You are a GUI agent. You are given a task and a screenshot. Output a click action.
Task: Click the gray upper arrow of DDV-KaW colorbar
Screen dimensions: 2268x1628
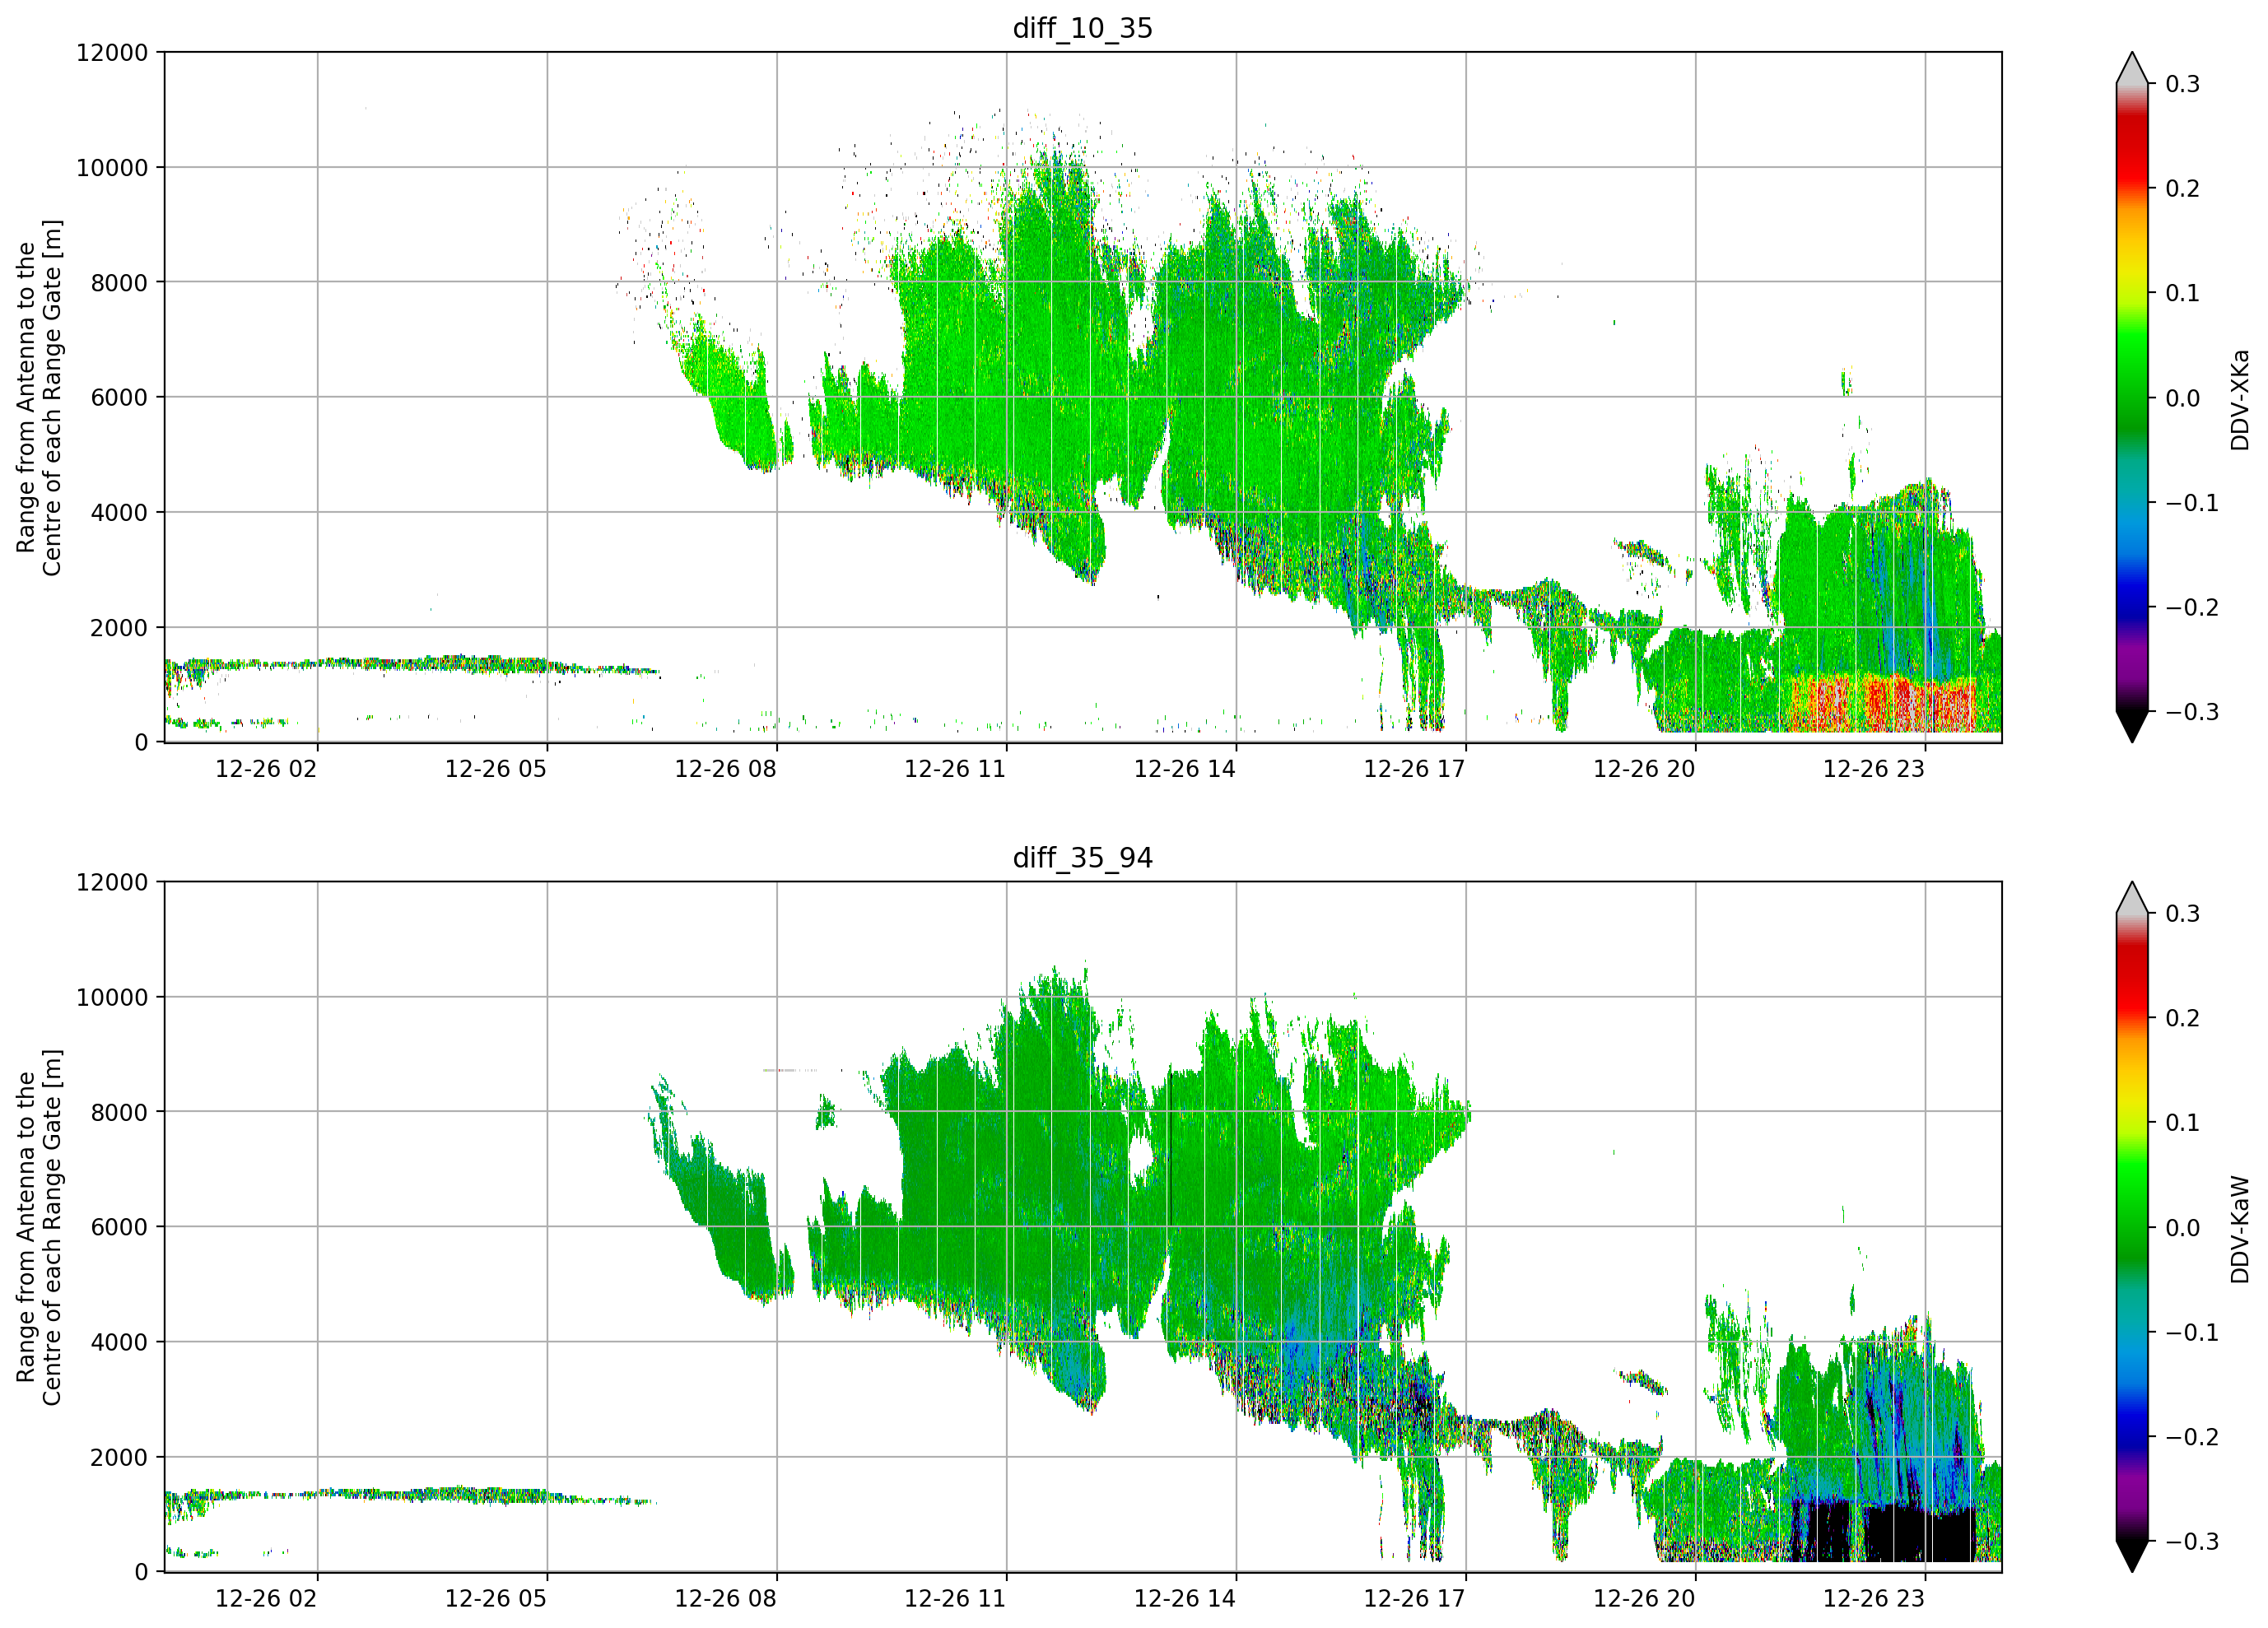[2132, 898]
